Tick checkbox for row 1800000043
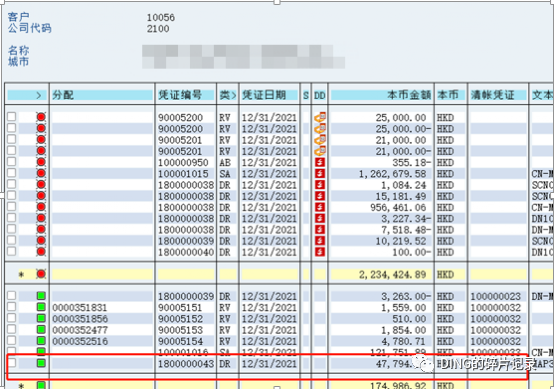 (x=12, y=362)
